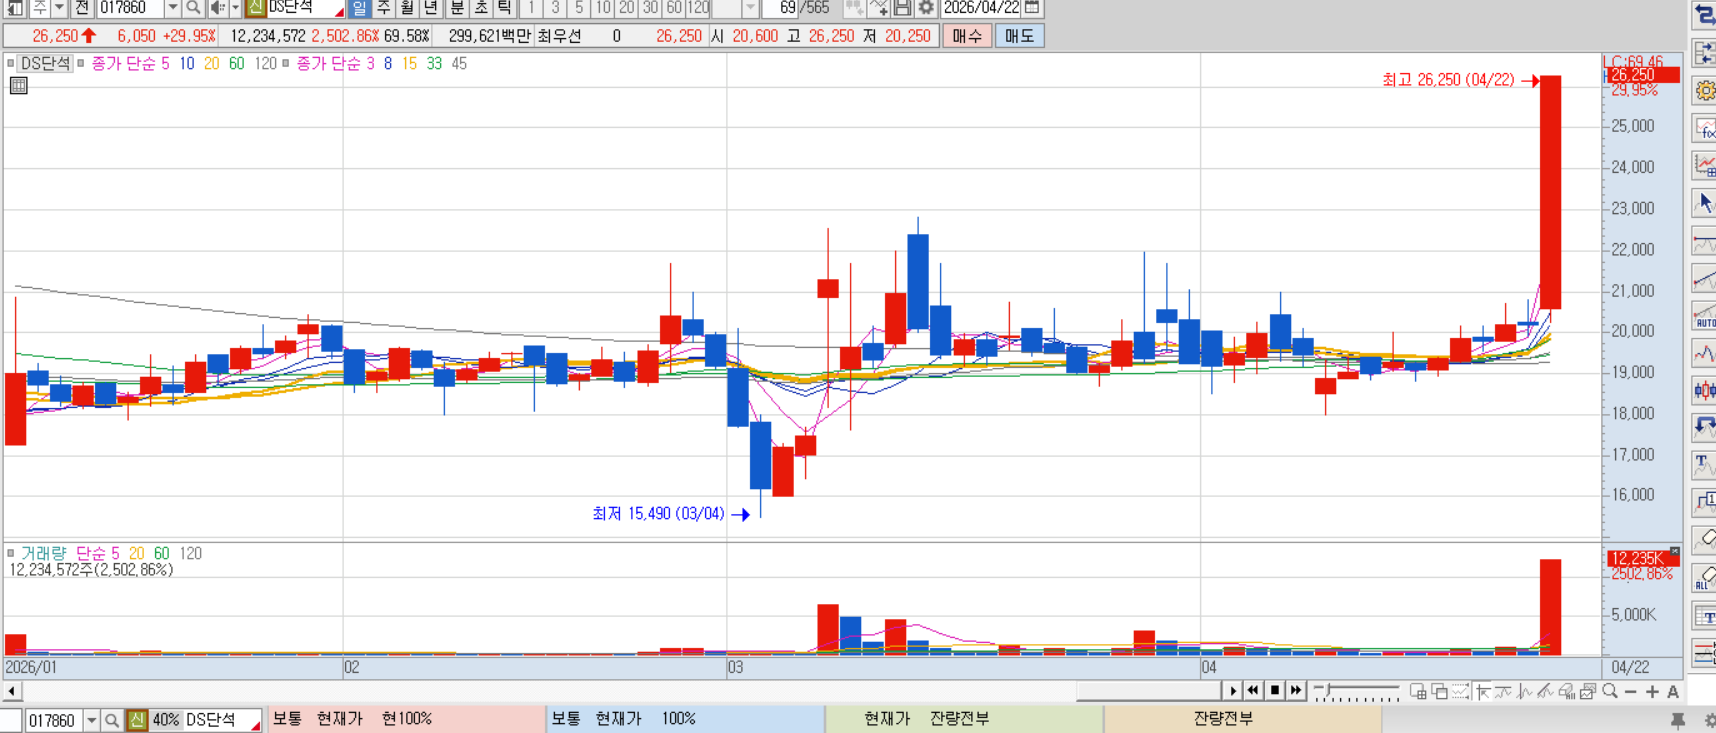Image resolution: width=1716 pixels, height=733 pixels.
Task: Expand the sound options dropdown arrow
Action: coord(235,8)
